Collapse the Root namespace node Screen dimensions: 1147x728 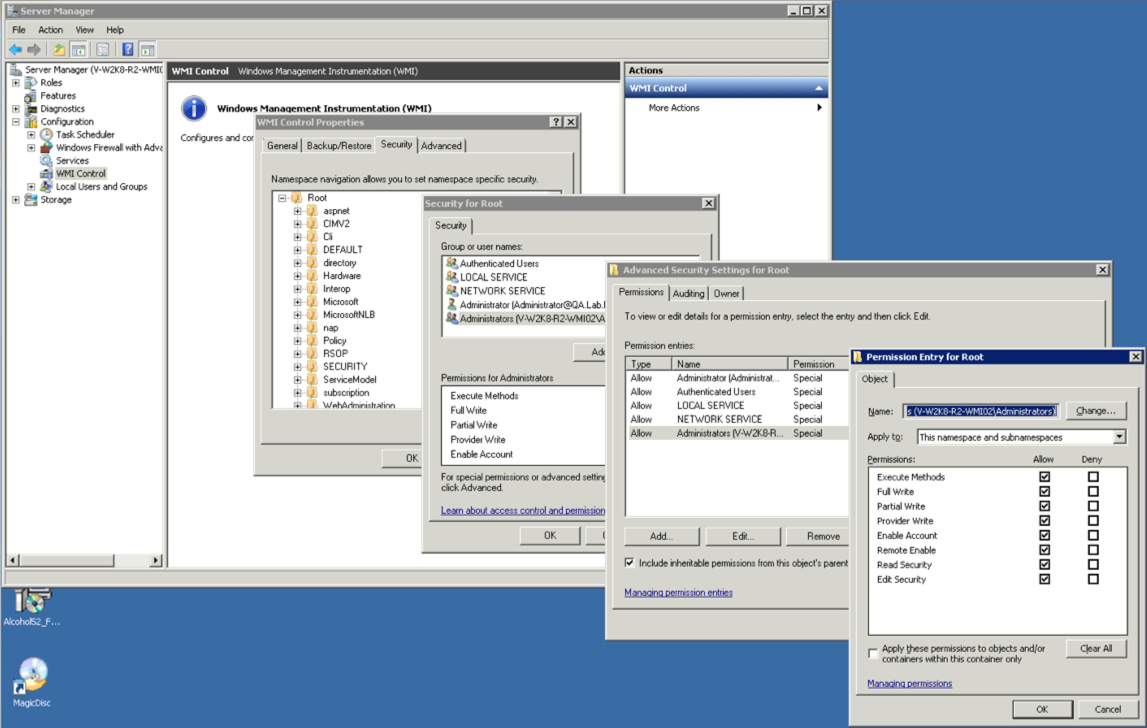click(282, 198)
